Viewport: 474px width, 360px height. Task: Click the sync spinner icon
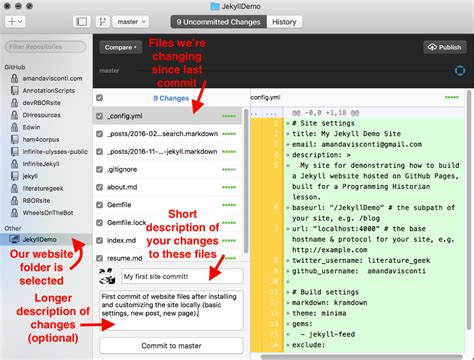[x=460, y=70]
